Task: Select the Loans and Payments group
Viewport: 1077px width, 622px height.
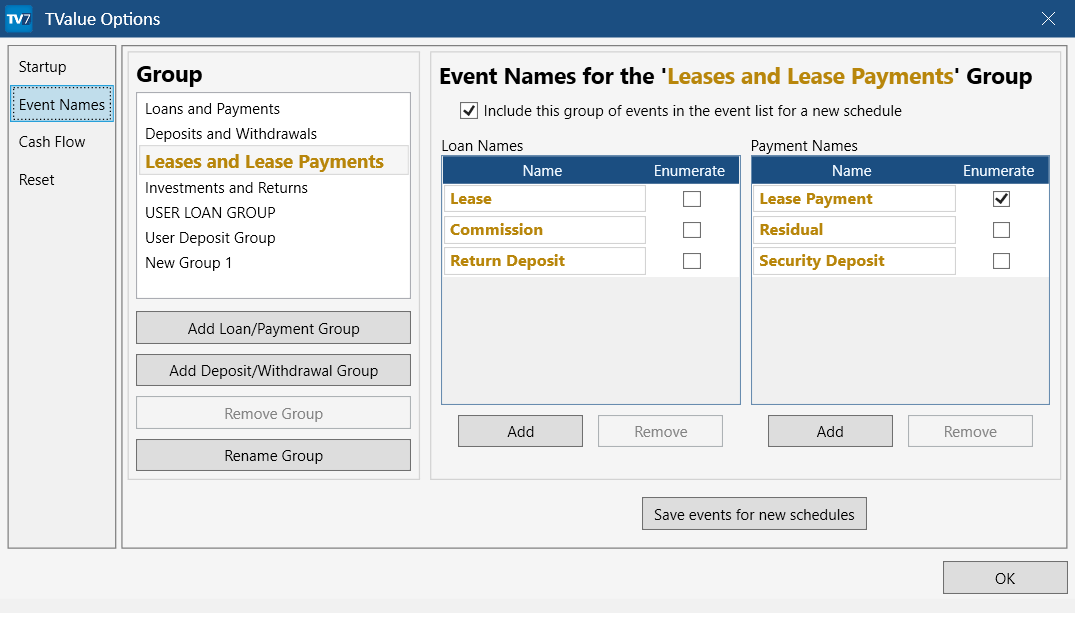Action: [211, 108]
